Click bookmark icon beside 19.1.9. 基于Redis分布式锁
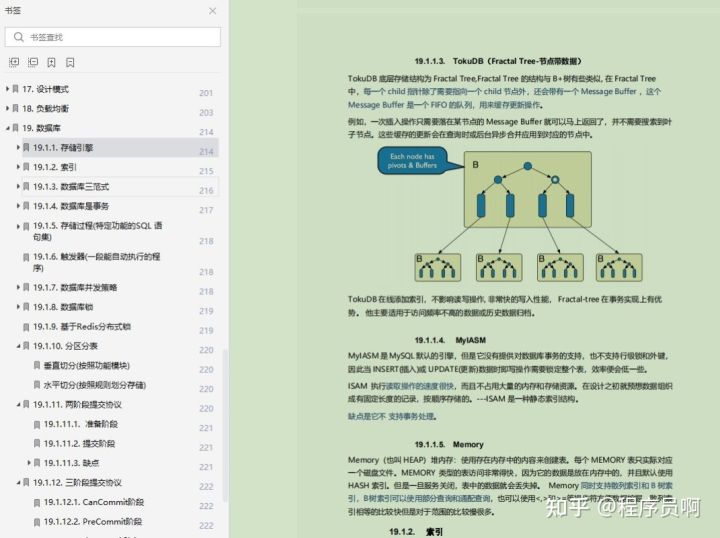Image resolution: width=720 pixels, height=538 pixels. coord(26,327)
